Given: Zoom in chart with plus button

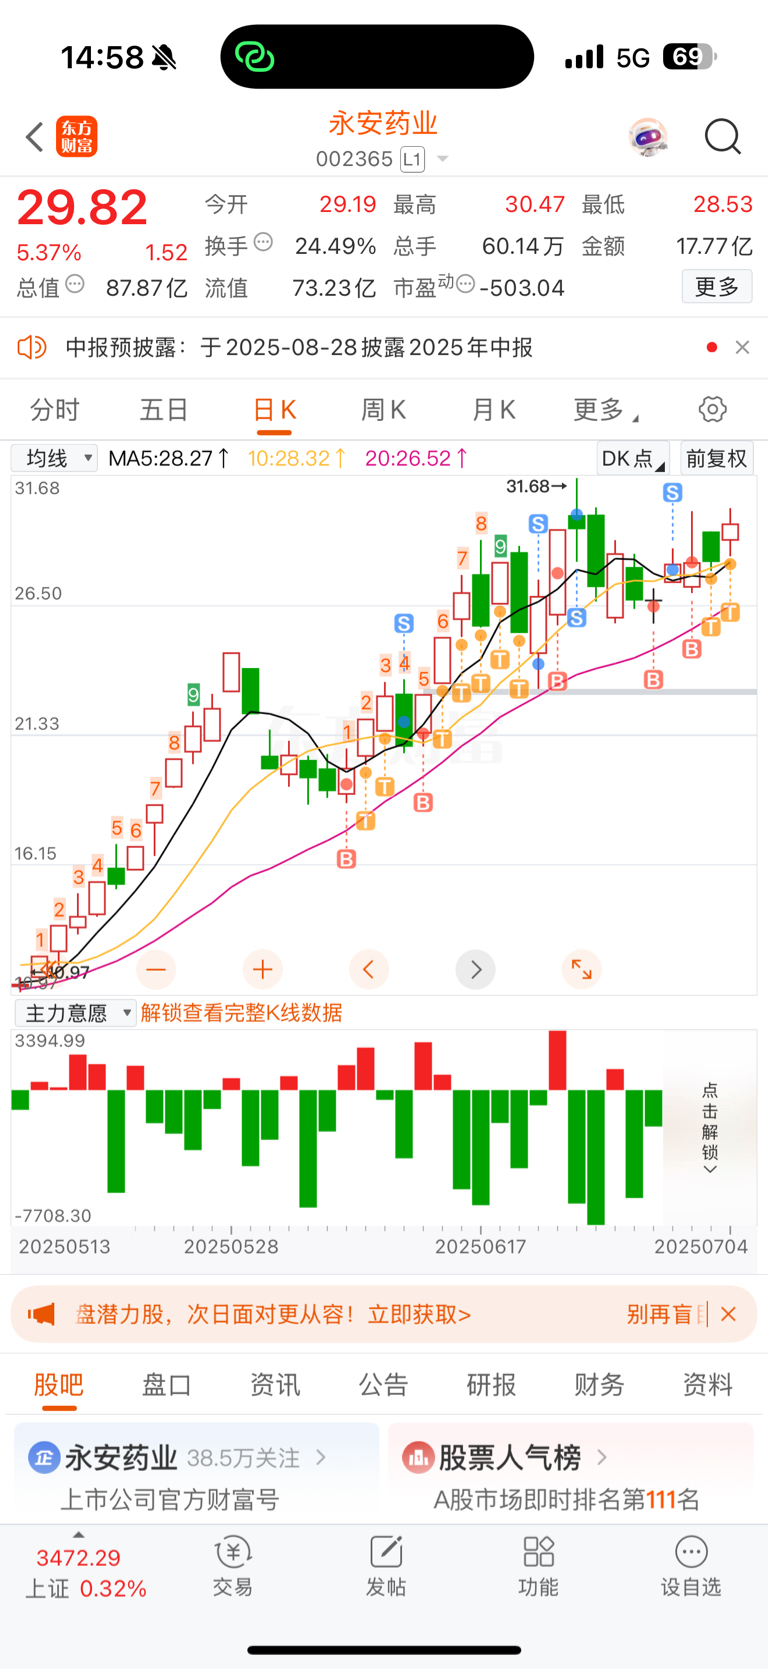Looking at the screenshot, I should 263,969.
